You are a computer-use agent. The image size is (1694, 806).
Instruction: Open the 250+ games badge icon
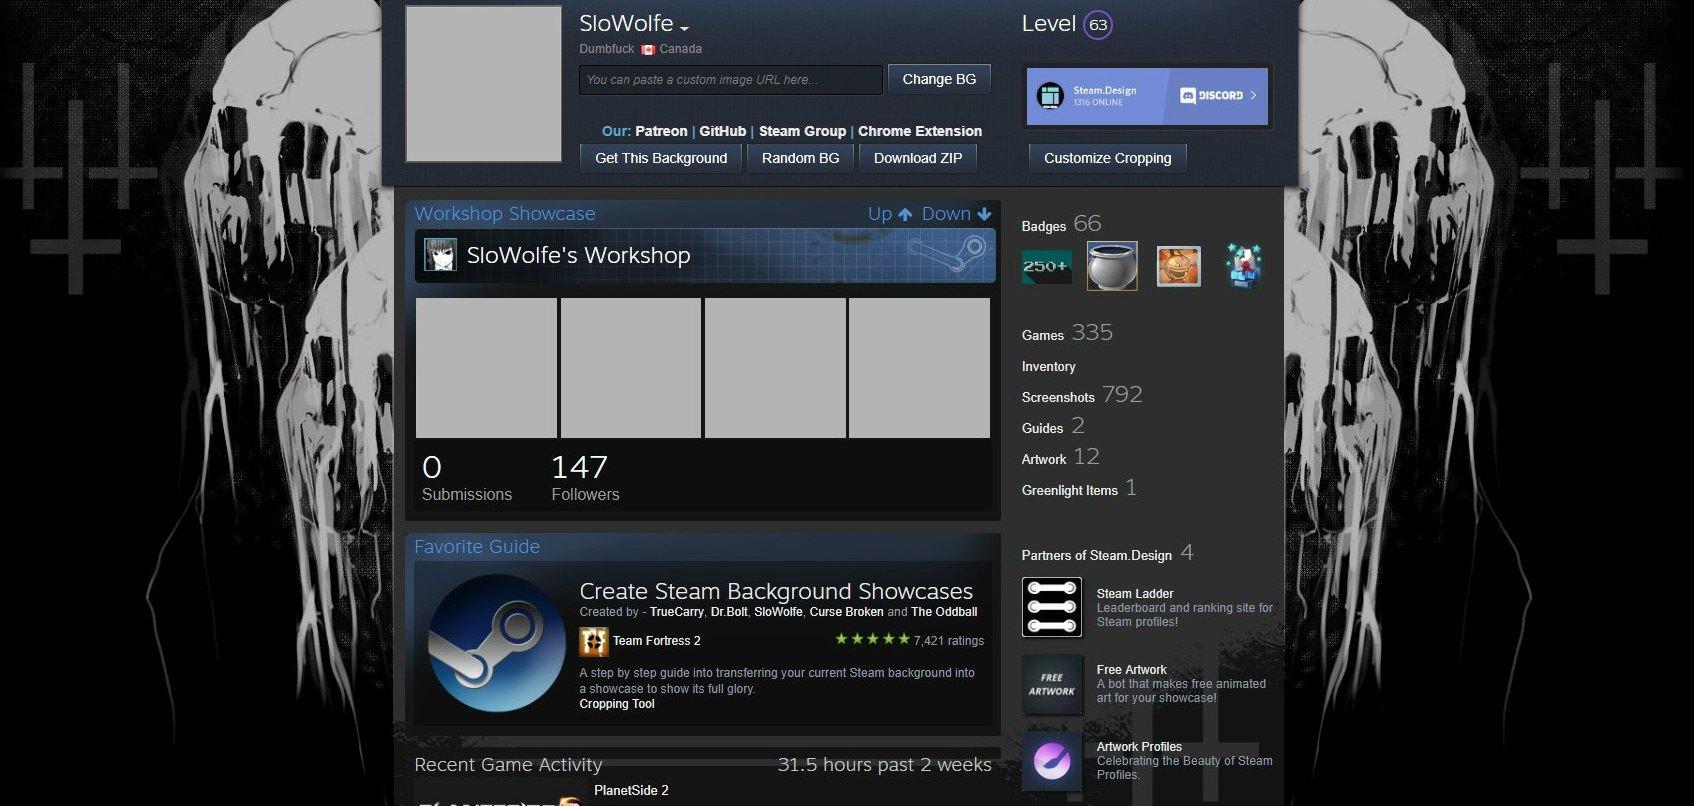pyautogui.click(x=1047, y=267)
